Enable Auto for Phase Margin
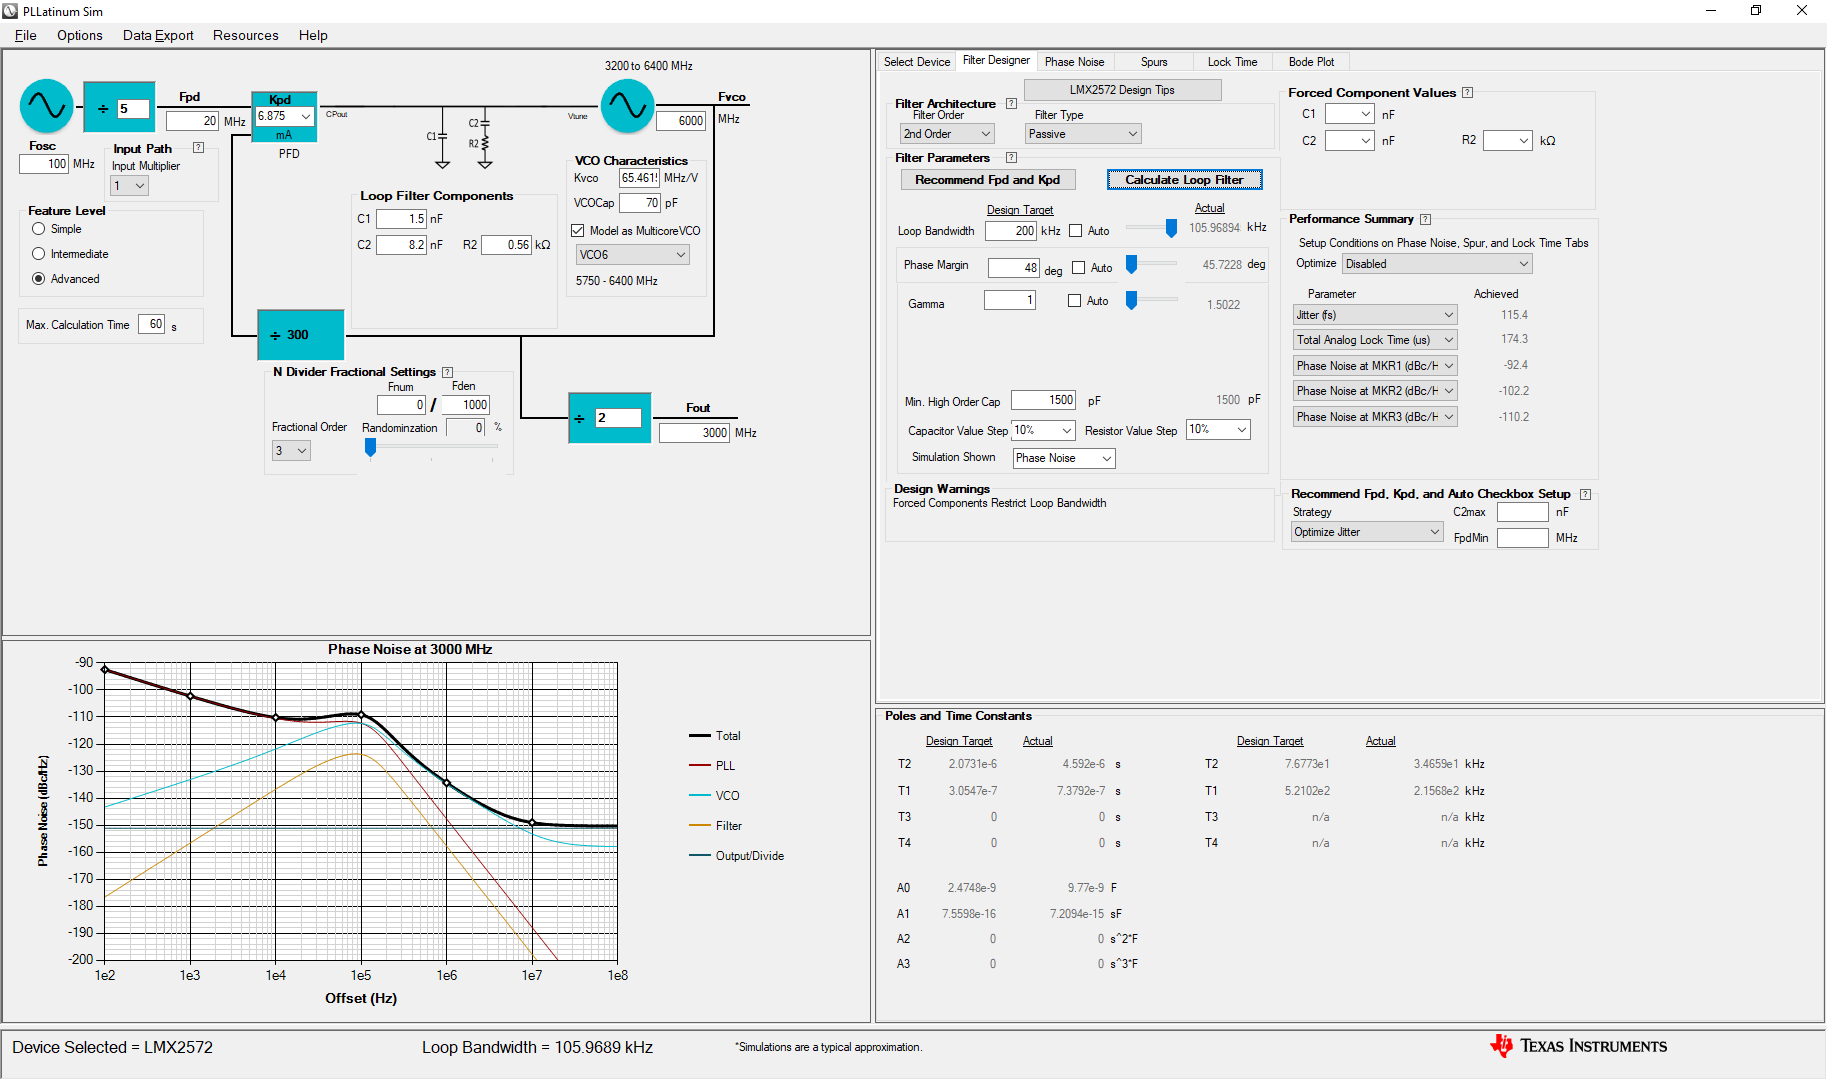This screenshot has height=1080, width=1827. (1079, 268)
